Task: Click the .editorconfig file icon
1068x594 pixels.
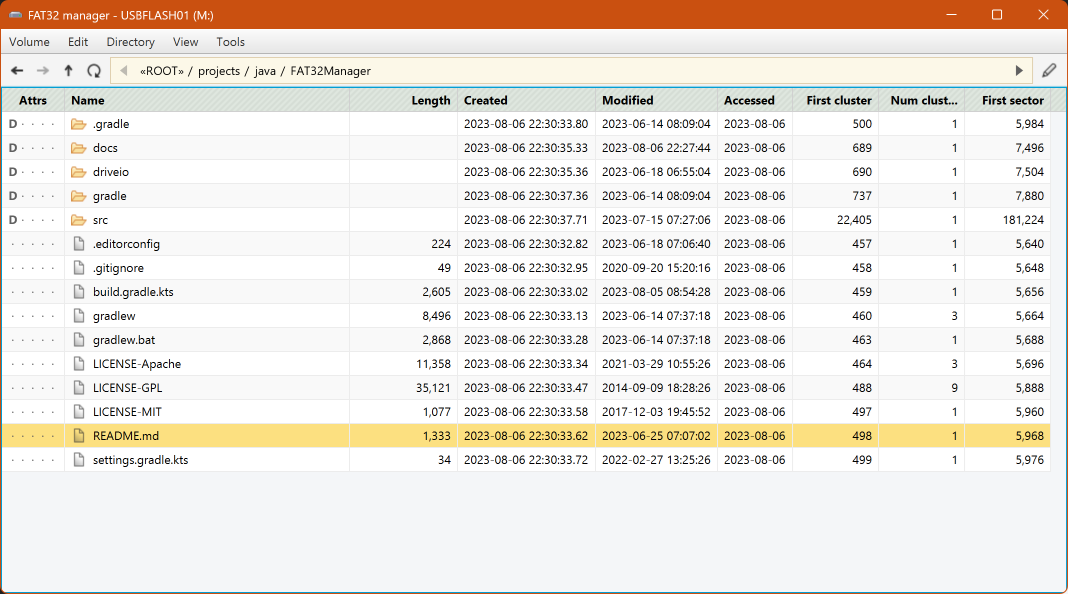Action: 79,244
